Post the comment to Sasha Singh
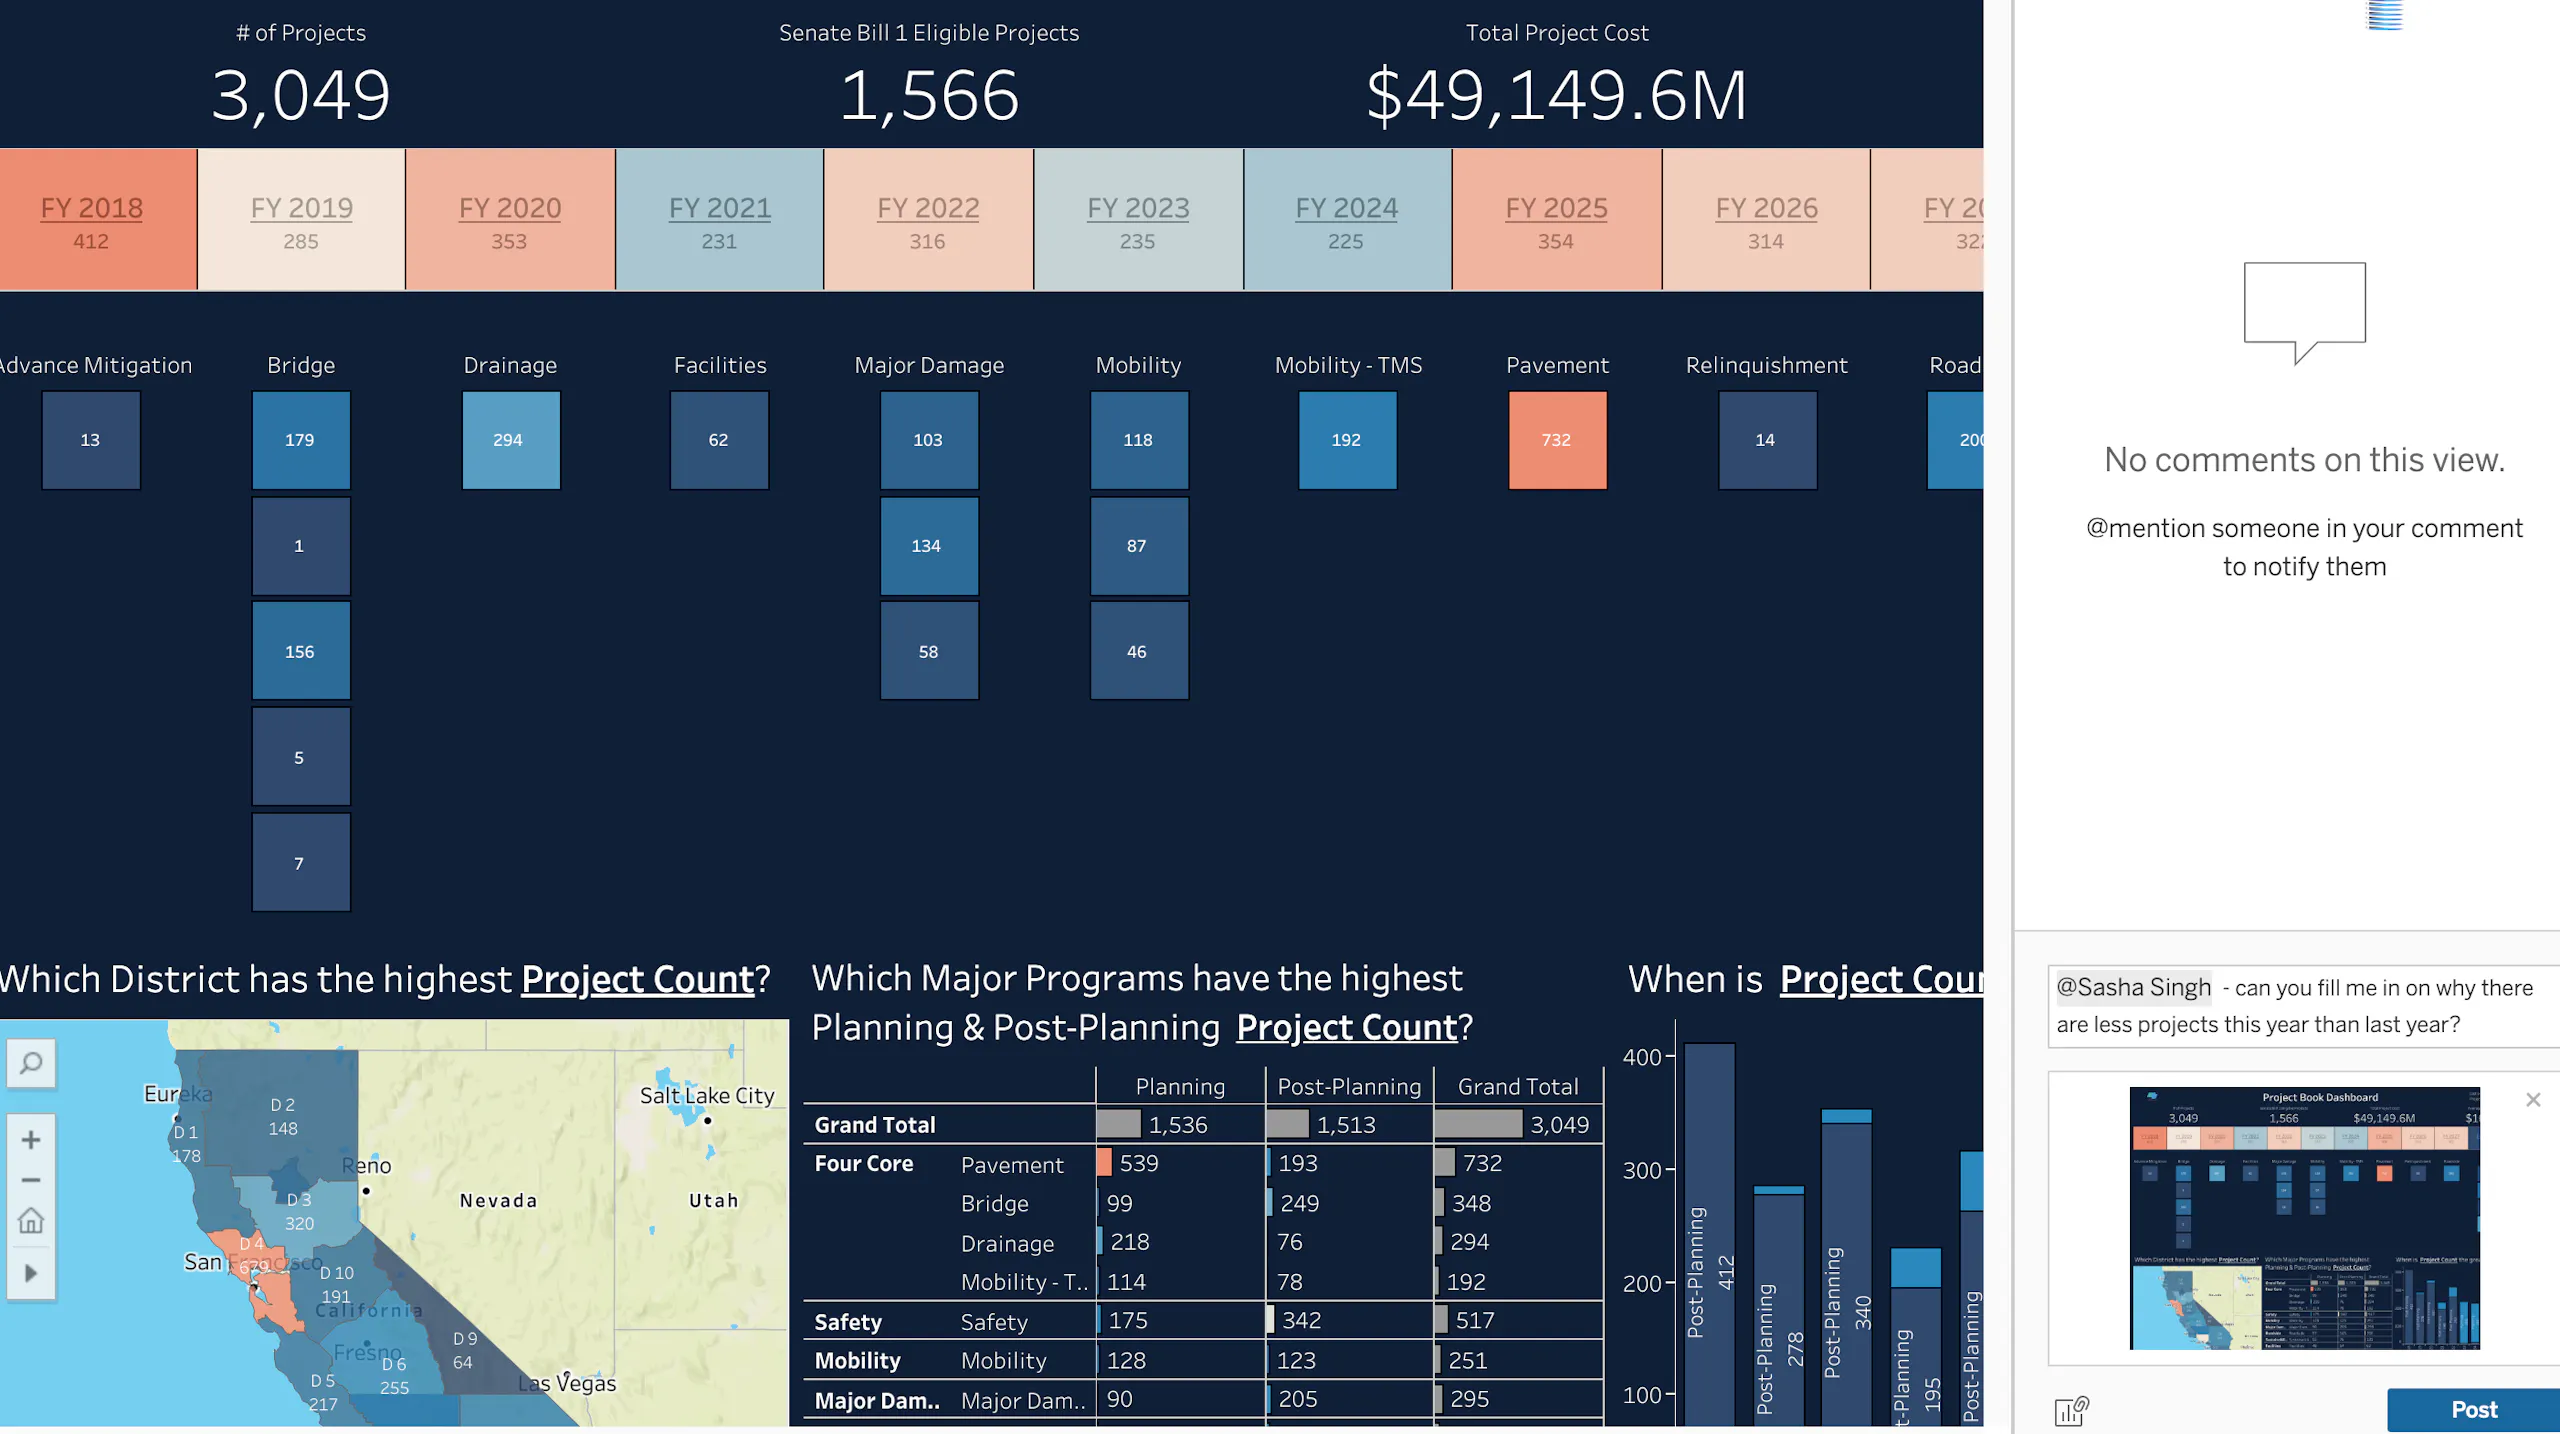 pyautogui.click(x=2472, y=1409)
